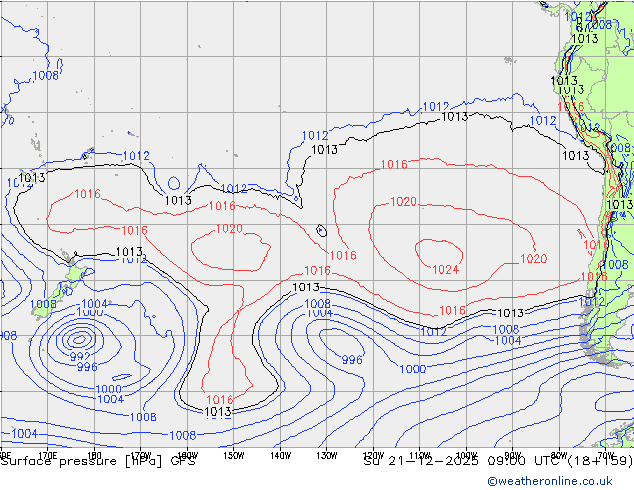Viewport: 634px width, 490px height.
Task: Click the 170W longitude axis label
Action: click(x=141, y=456)
